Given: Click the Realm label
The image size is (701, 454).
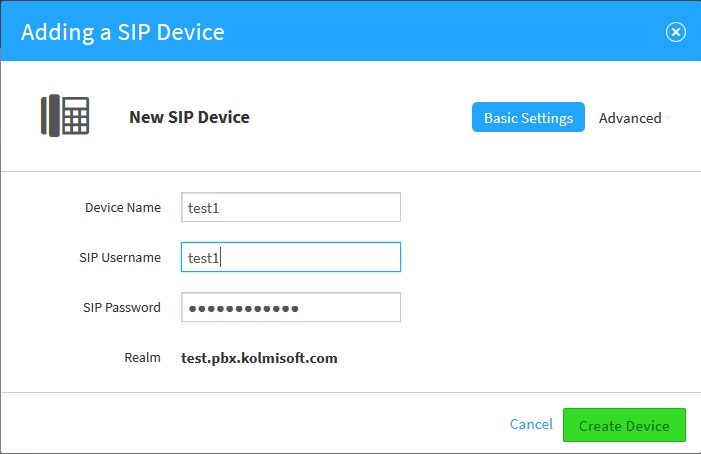Looking at the screenshot, I should point(142,357).
